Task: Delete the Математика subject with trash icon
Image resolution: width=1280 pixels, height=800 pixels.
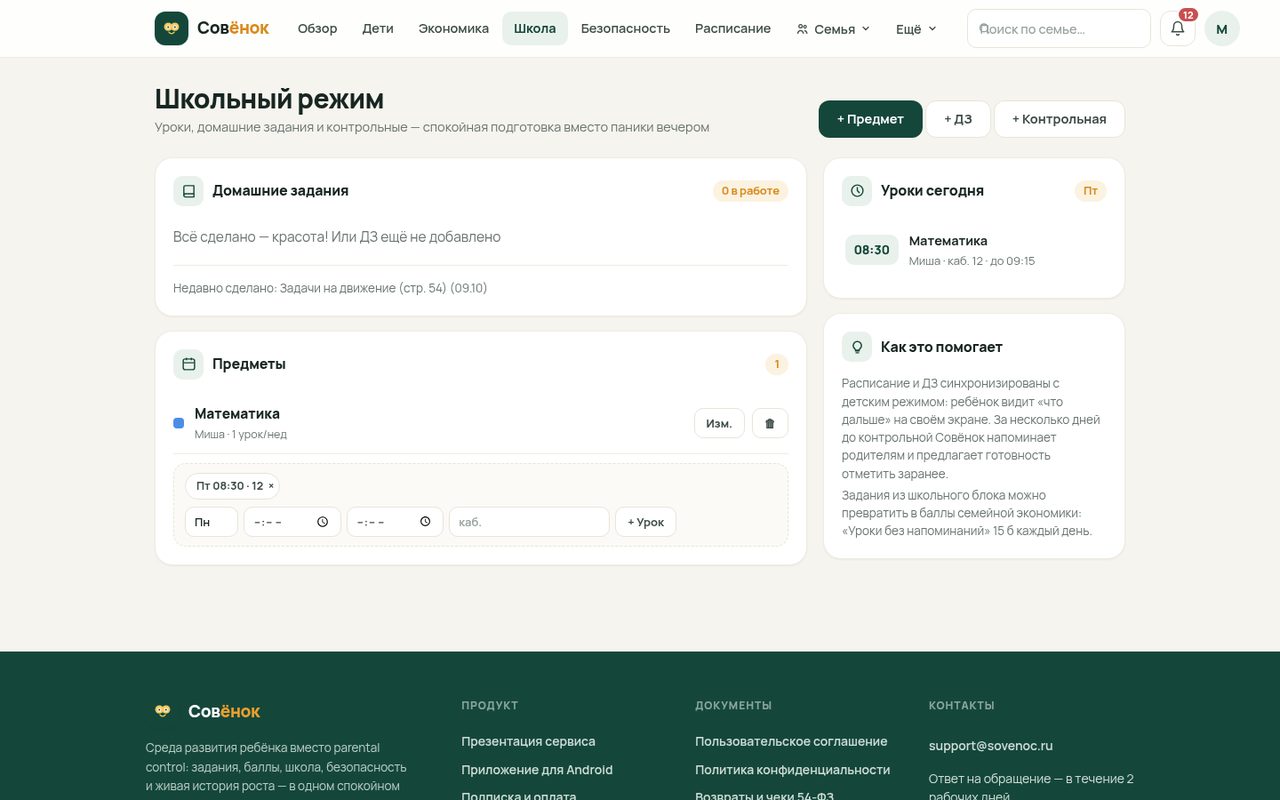Action: click(x=770, y=423)
